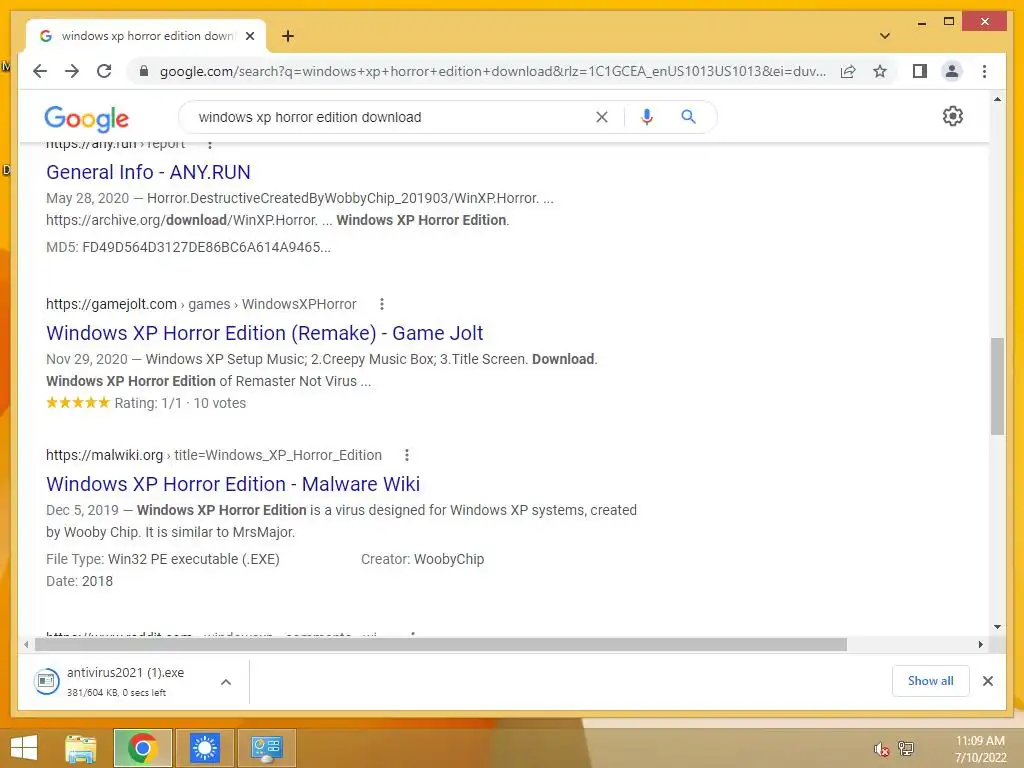Click the gamejolt.com result URL

[x=201, y=304]
